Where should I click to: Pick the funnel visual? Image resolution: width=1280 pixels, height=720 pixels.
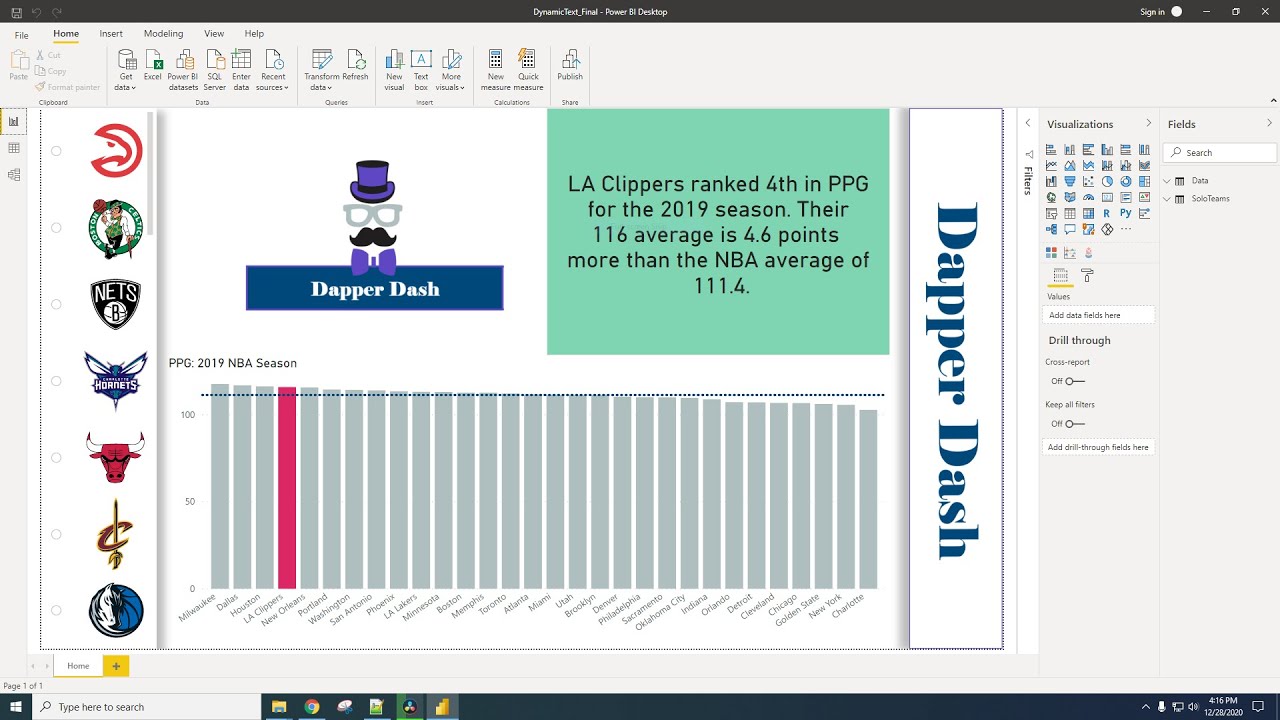[1070, 181]
